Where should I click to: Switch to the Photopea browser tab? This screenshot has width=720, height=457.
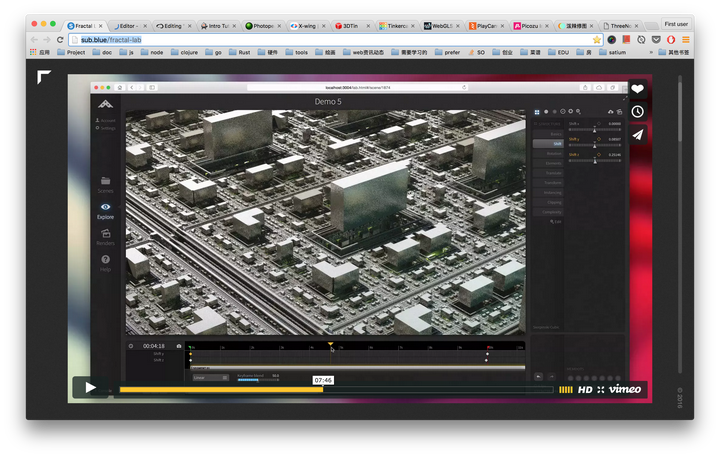pos(262,24)
